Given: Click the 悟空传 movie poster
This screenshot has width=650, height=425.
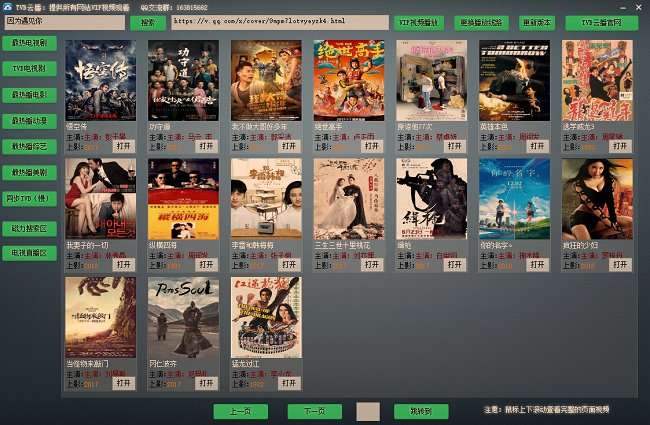Looking at the screenshot, I should [x=100, y=80].
